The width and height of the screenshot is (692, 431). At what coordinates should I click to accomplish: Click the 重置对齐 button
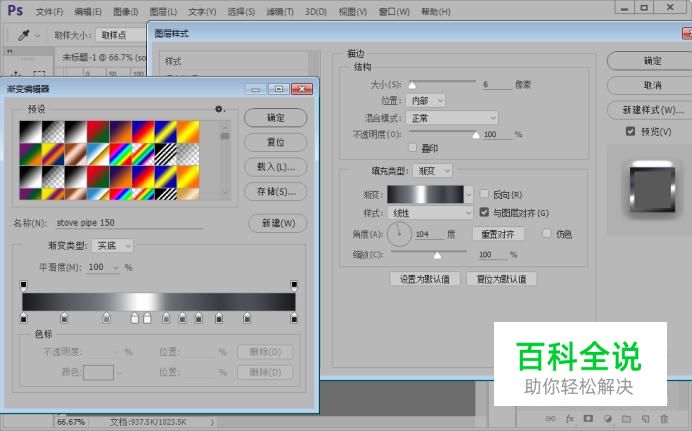[498, 234]
